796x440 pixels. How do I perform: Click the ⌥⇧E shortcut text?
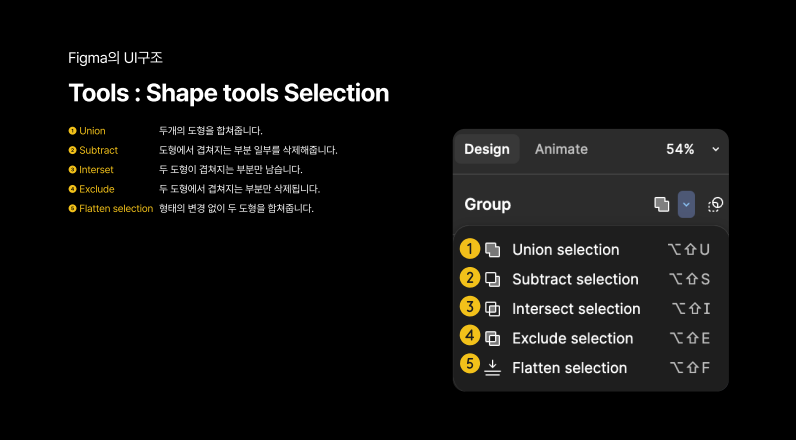[689, 338]
